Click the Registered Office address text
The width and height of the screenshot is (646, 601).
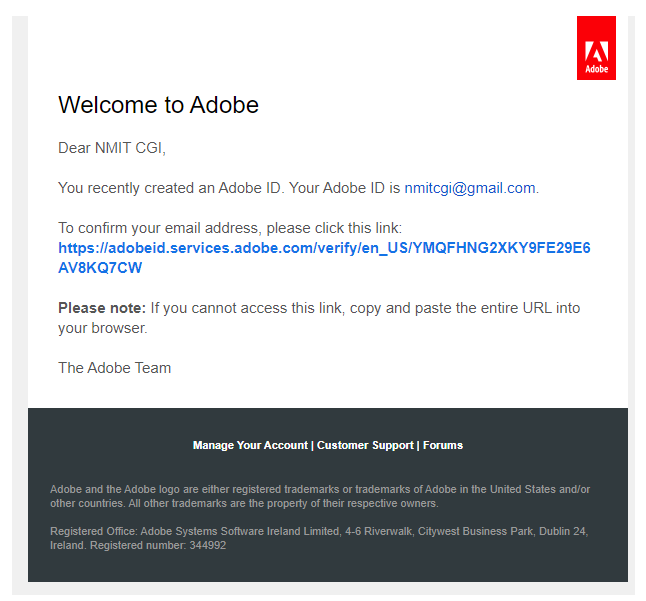[x=319, y=538]
